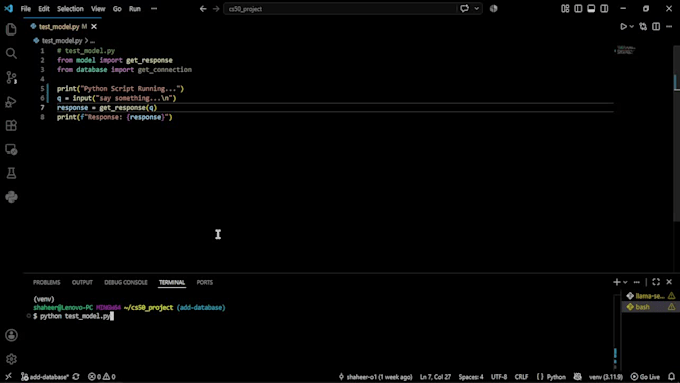Open the Edit menu
Screen dimensions: 680x383
(x=44, y=9)
